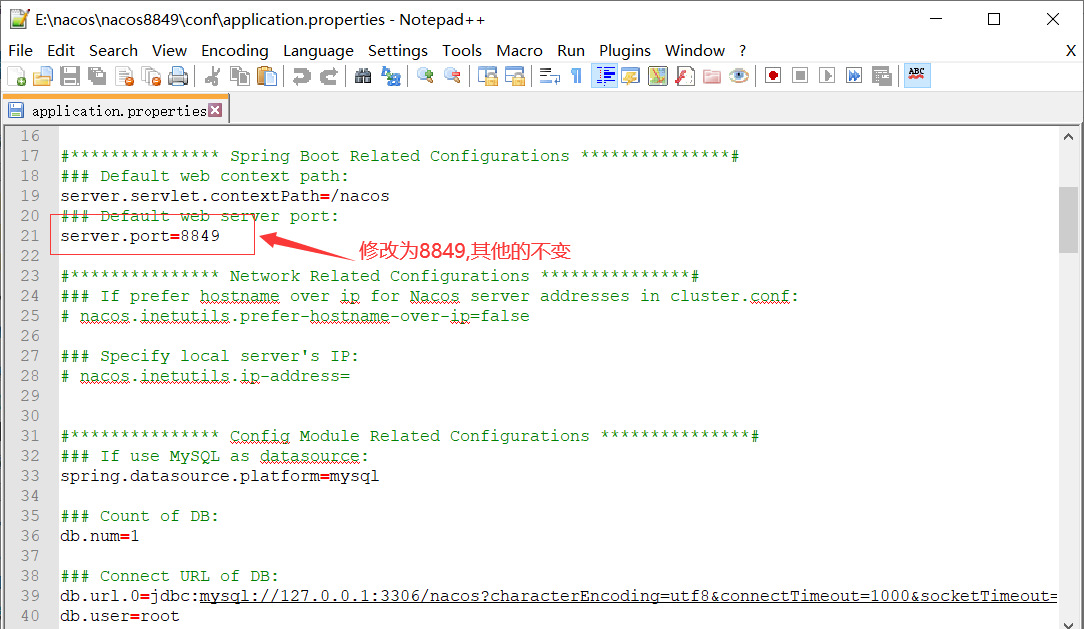Open the Encoding menu
This screenshot has width=1084, height=629.
point(234,50)
